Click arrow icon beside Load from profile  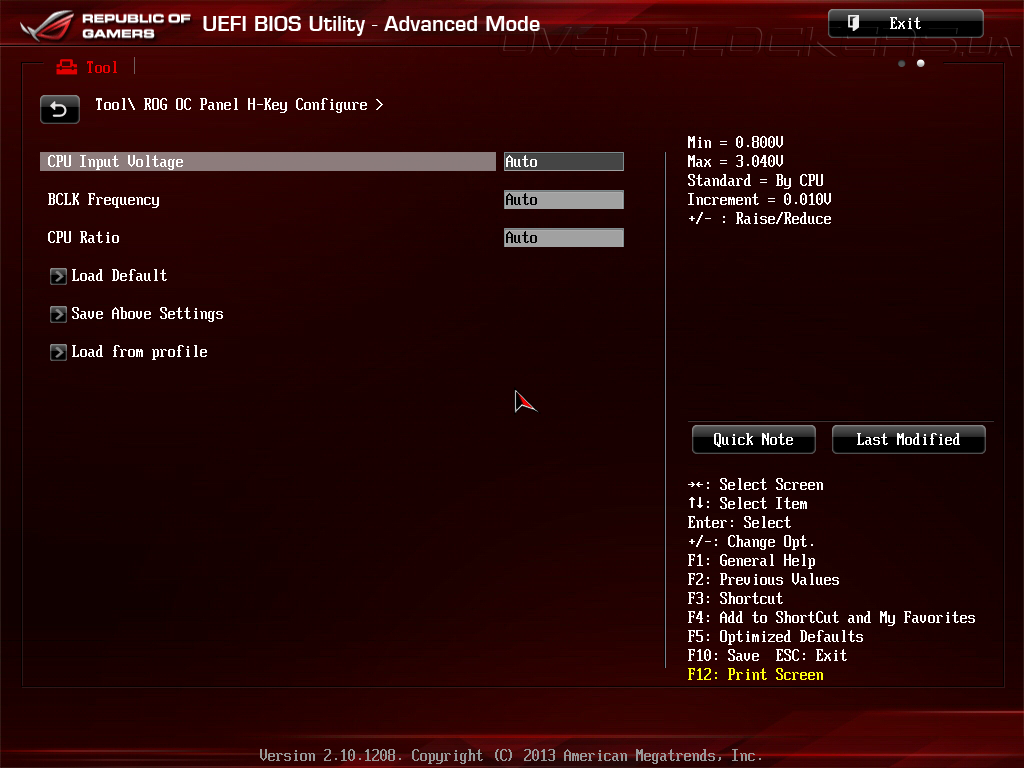pos(58,352)
